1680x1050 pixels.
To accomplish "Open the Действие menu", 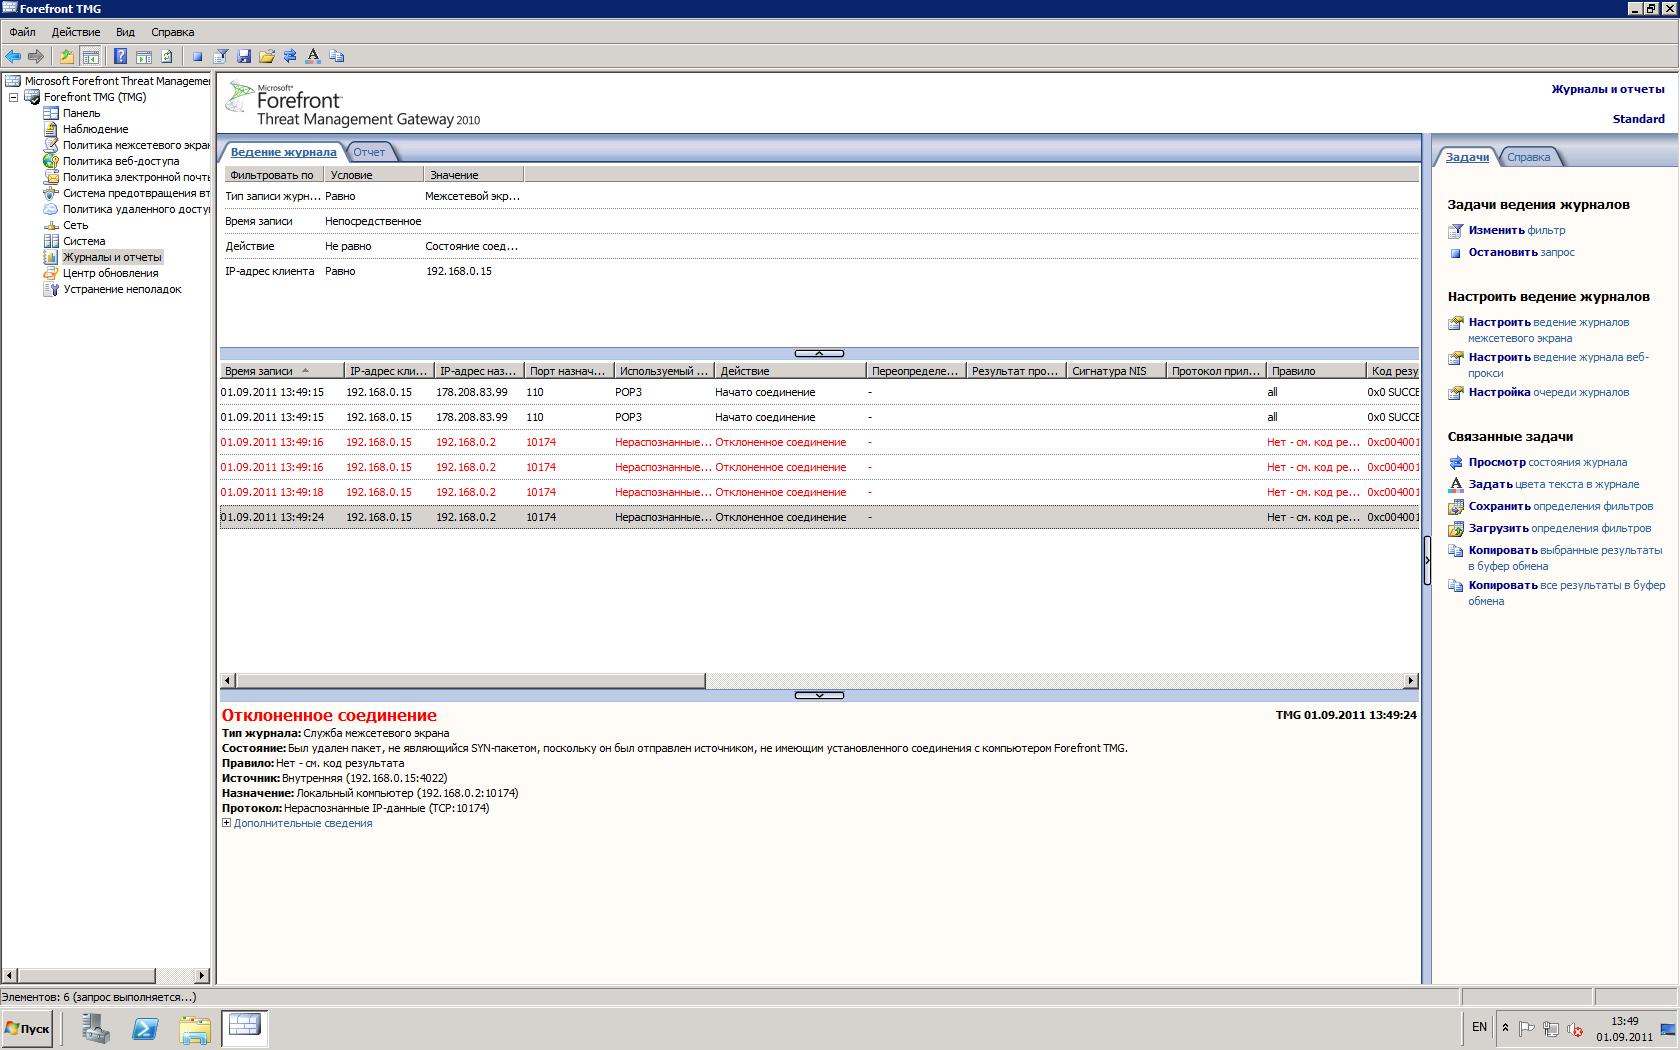I will click(76, 32).
